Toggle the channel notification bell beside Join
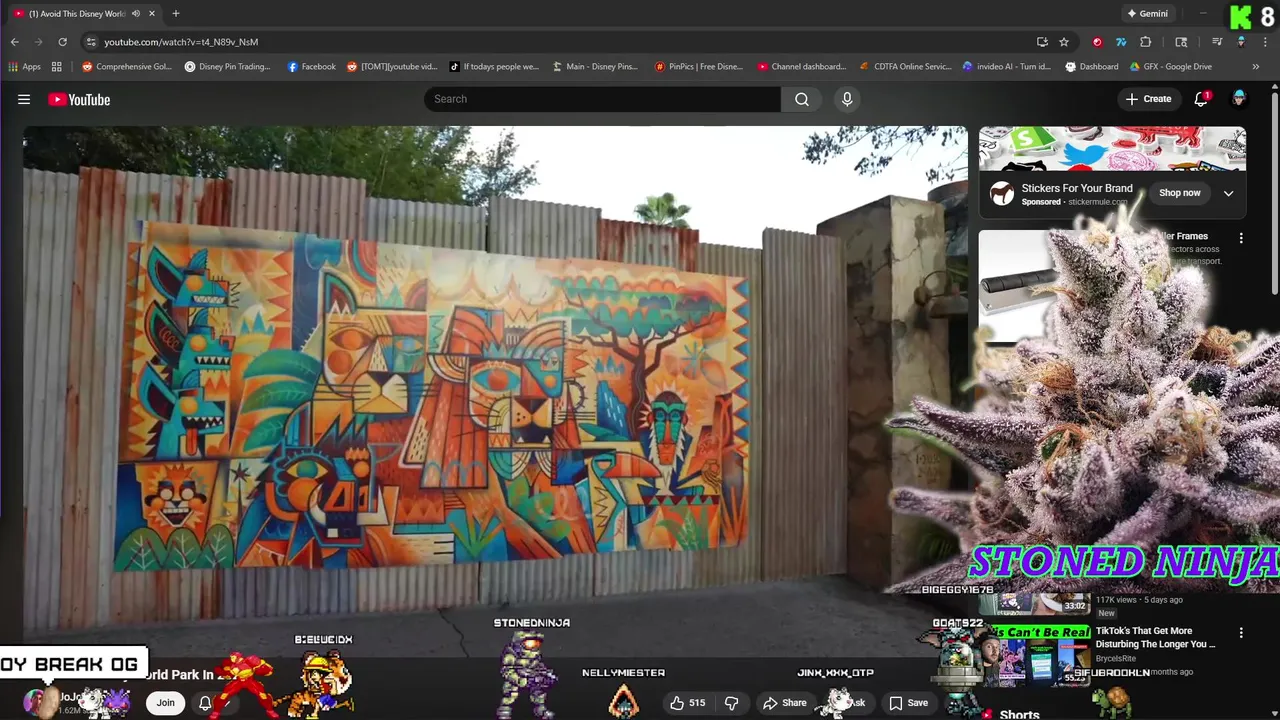Image resolution: width=1280 pixels, height=720 pixels. (x=205, y=703)
